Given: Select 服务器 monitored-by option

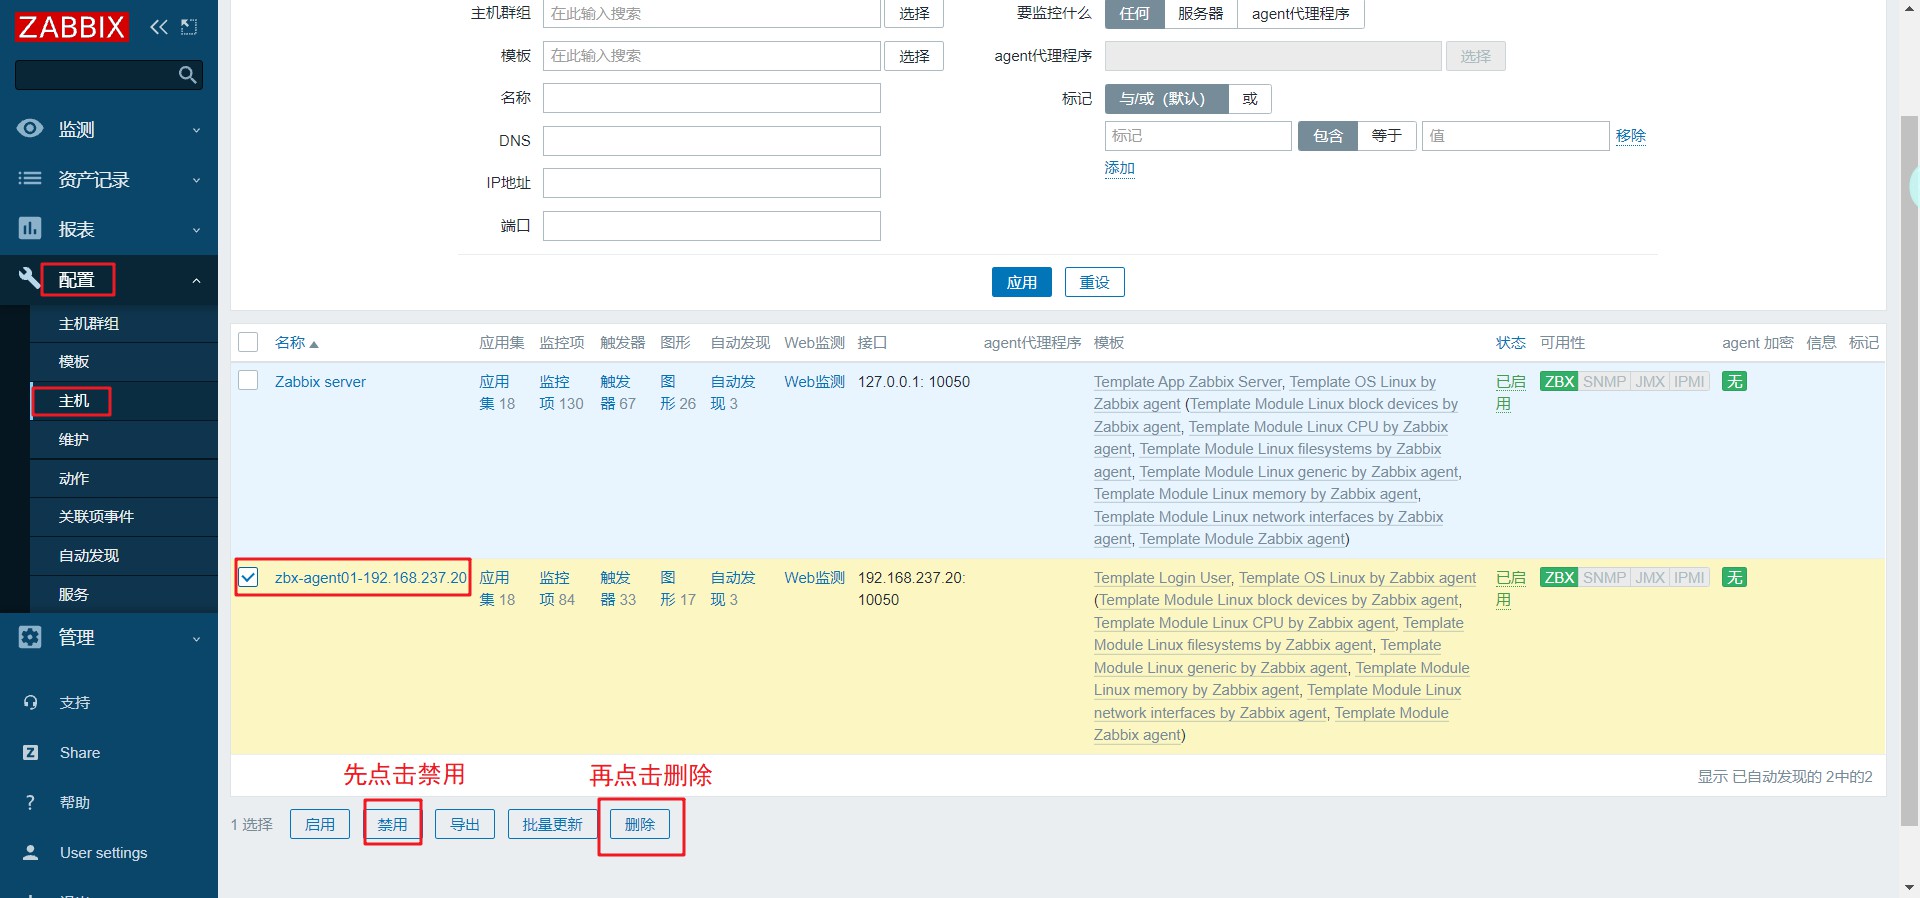Looking at the screenshot, I should tap(1200, 13).
